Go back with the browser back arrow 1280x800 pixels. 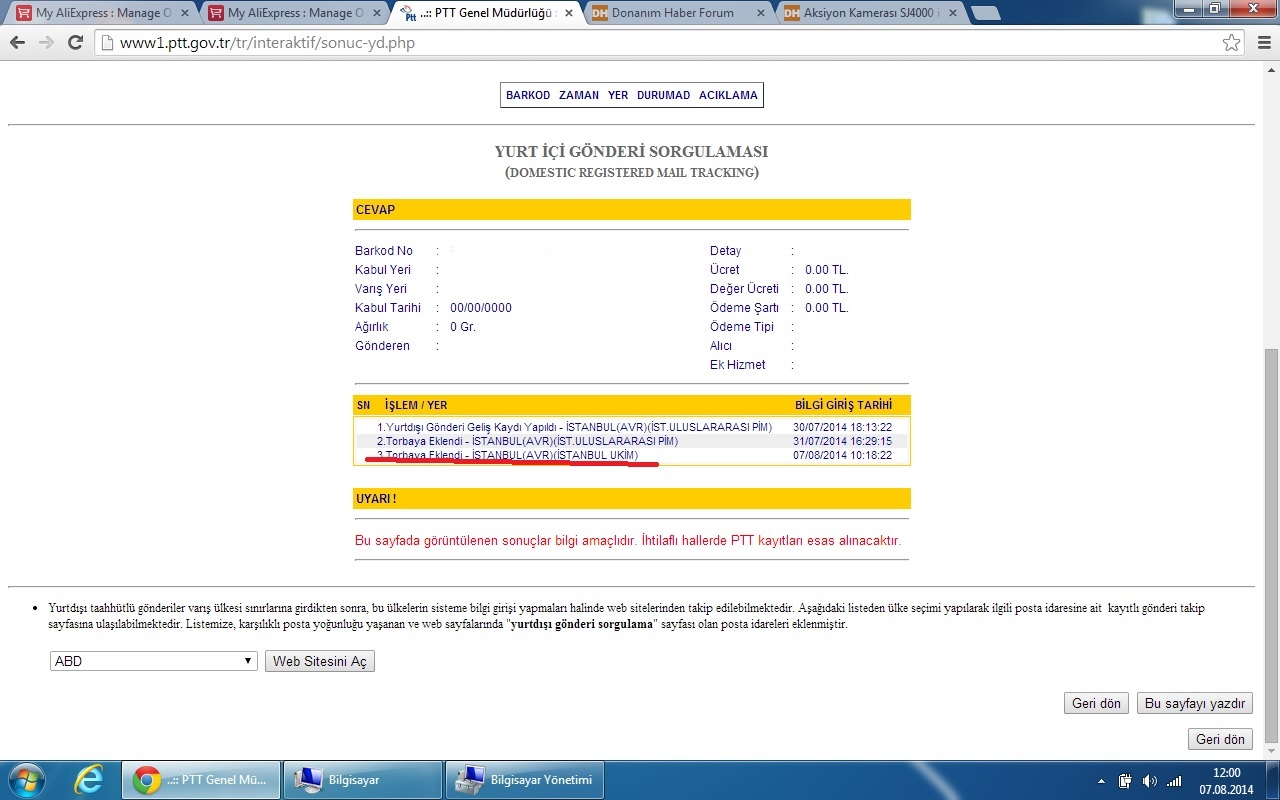pos(17,43)
